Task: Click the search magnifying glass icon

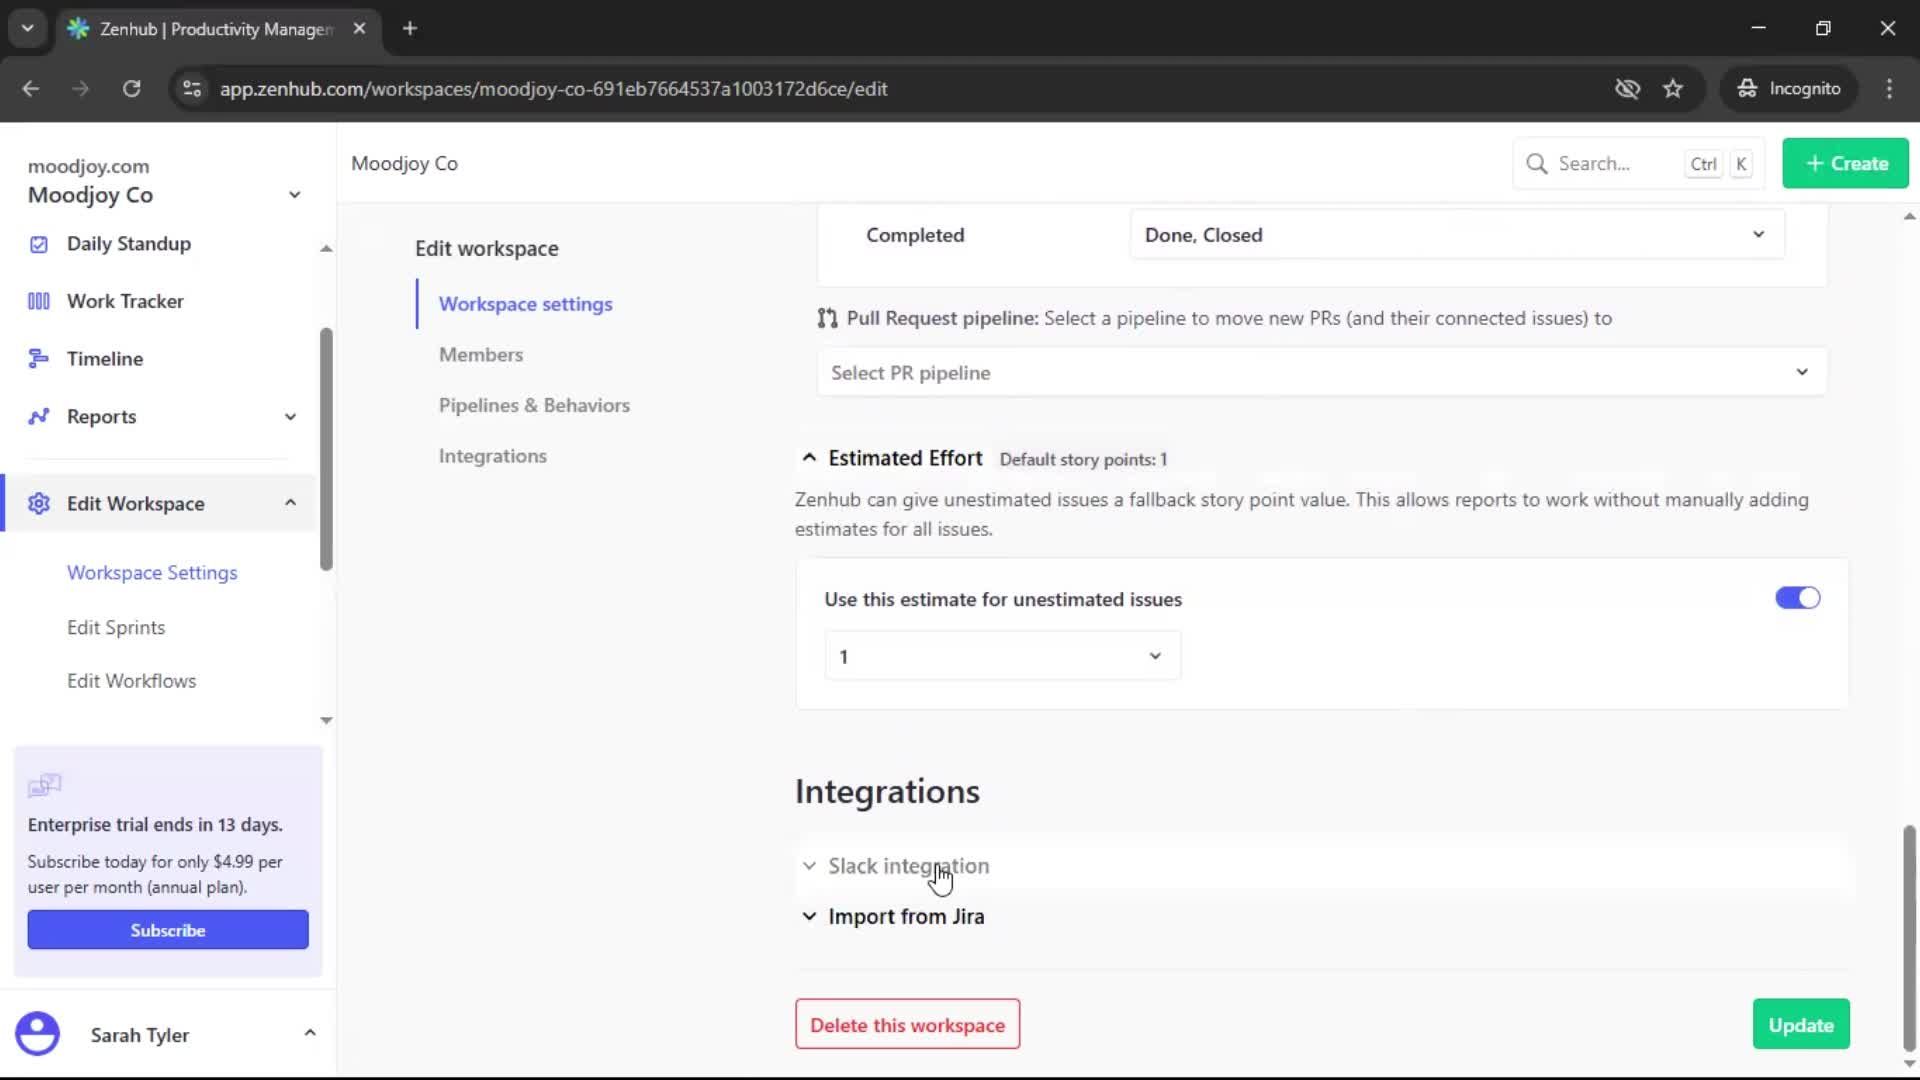Action: [x=1538, y=163]
